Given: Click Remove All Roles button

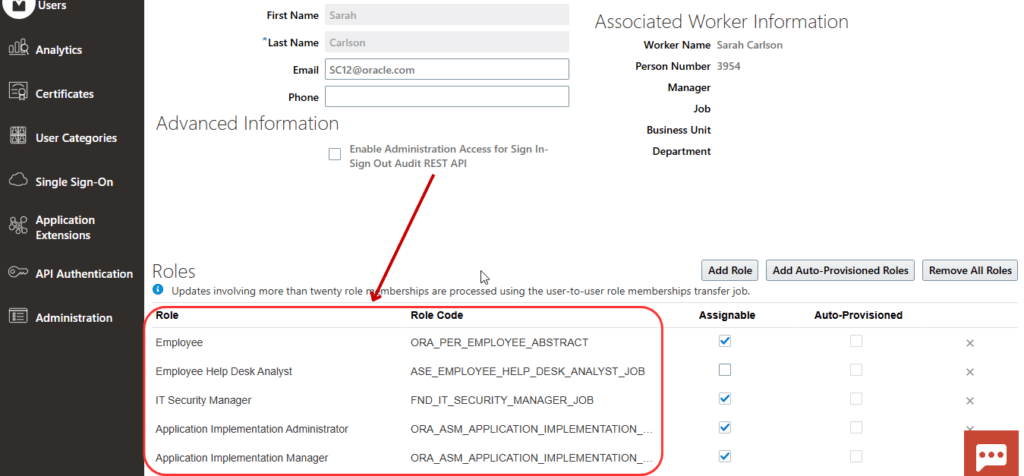Looking at the screenshot, I should point(970,270).
